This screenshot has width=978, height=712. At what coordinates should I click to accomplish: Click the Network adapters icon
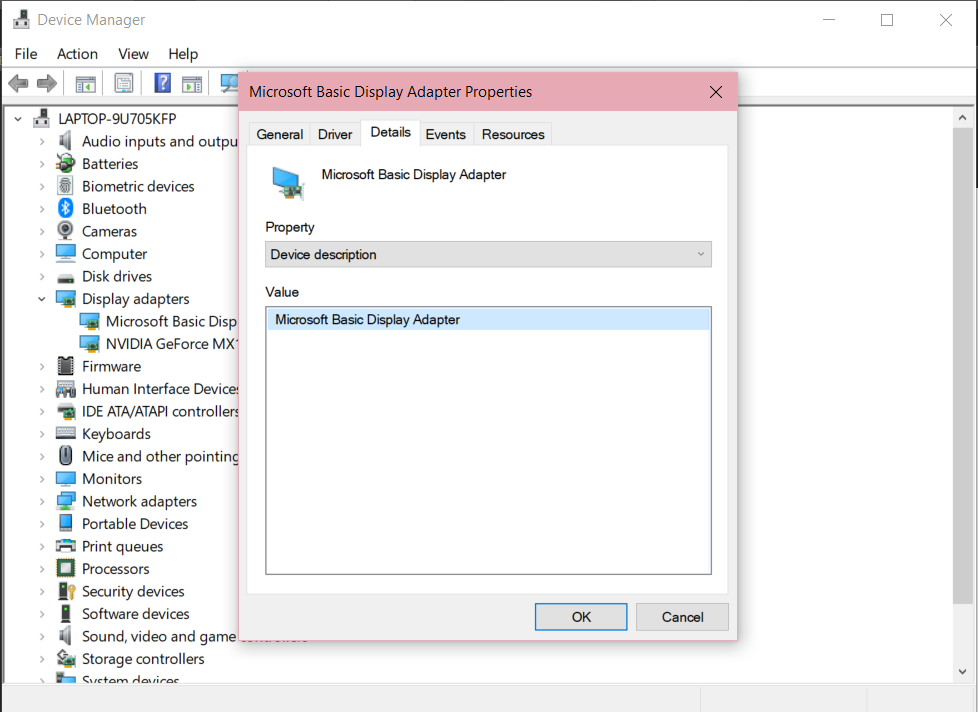click(x=65, y=501)
